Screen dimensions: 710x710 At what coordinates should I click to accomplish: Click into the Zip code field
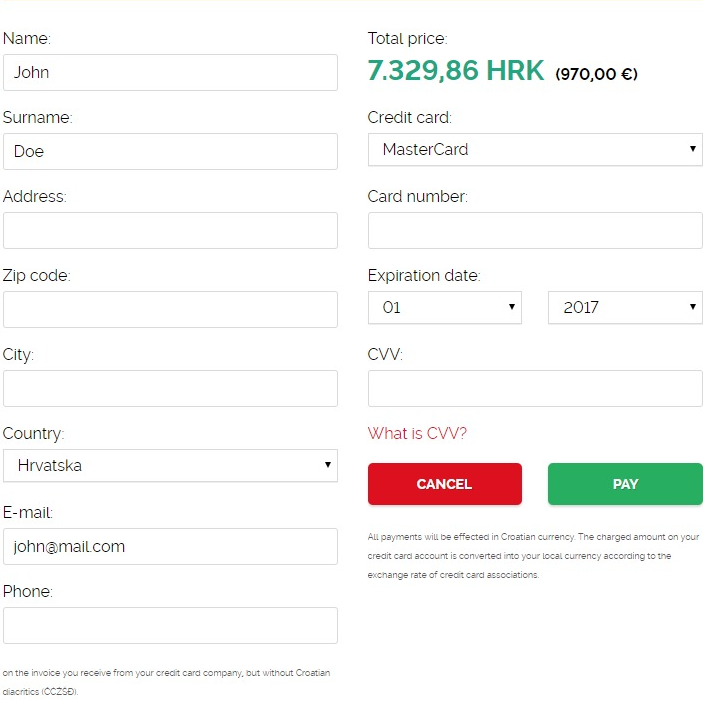[x=170, y=310]
